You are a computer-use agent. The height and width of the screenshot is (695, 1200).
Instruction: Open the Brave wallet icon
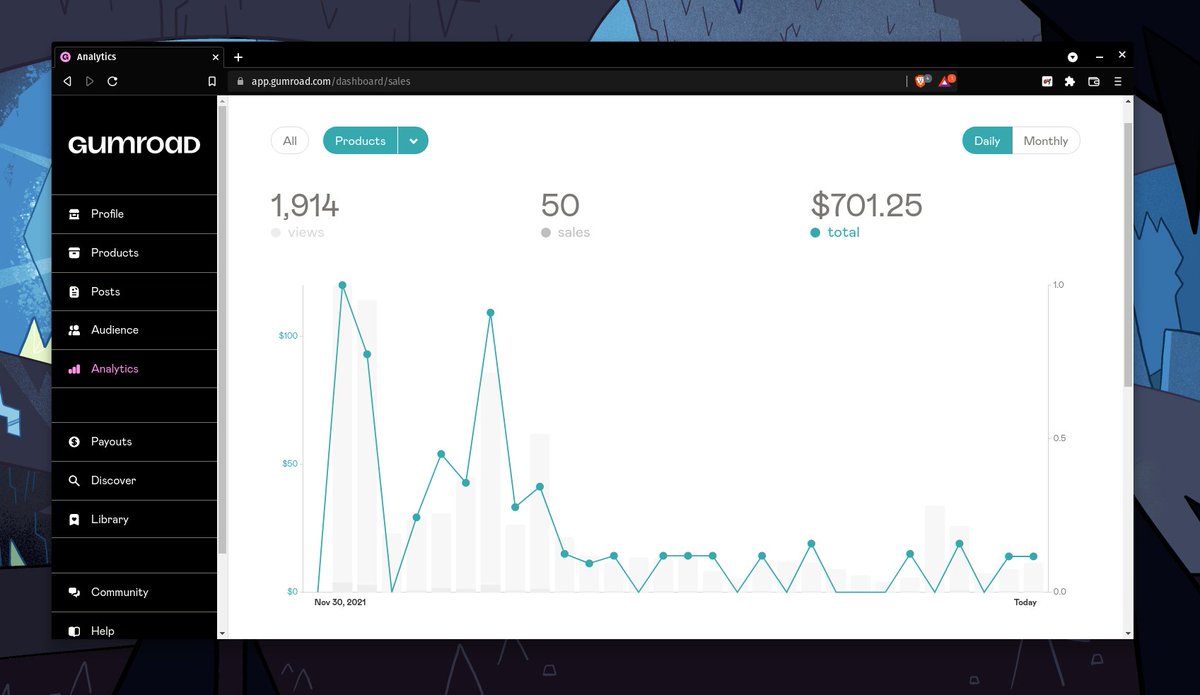[x=1094, y=81]
